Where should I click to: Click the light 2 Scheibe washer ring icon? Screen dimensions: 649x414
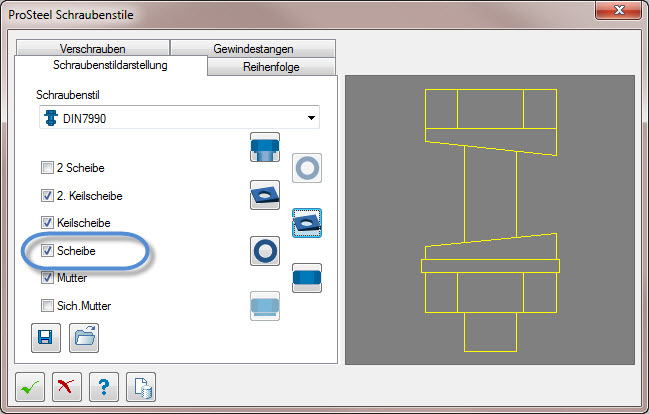coord(307,168)
